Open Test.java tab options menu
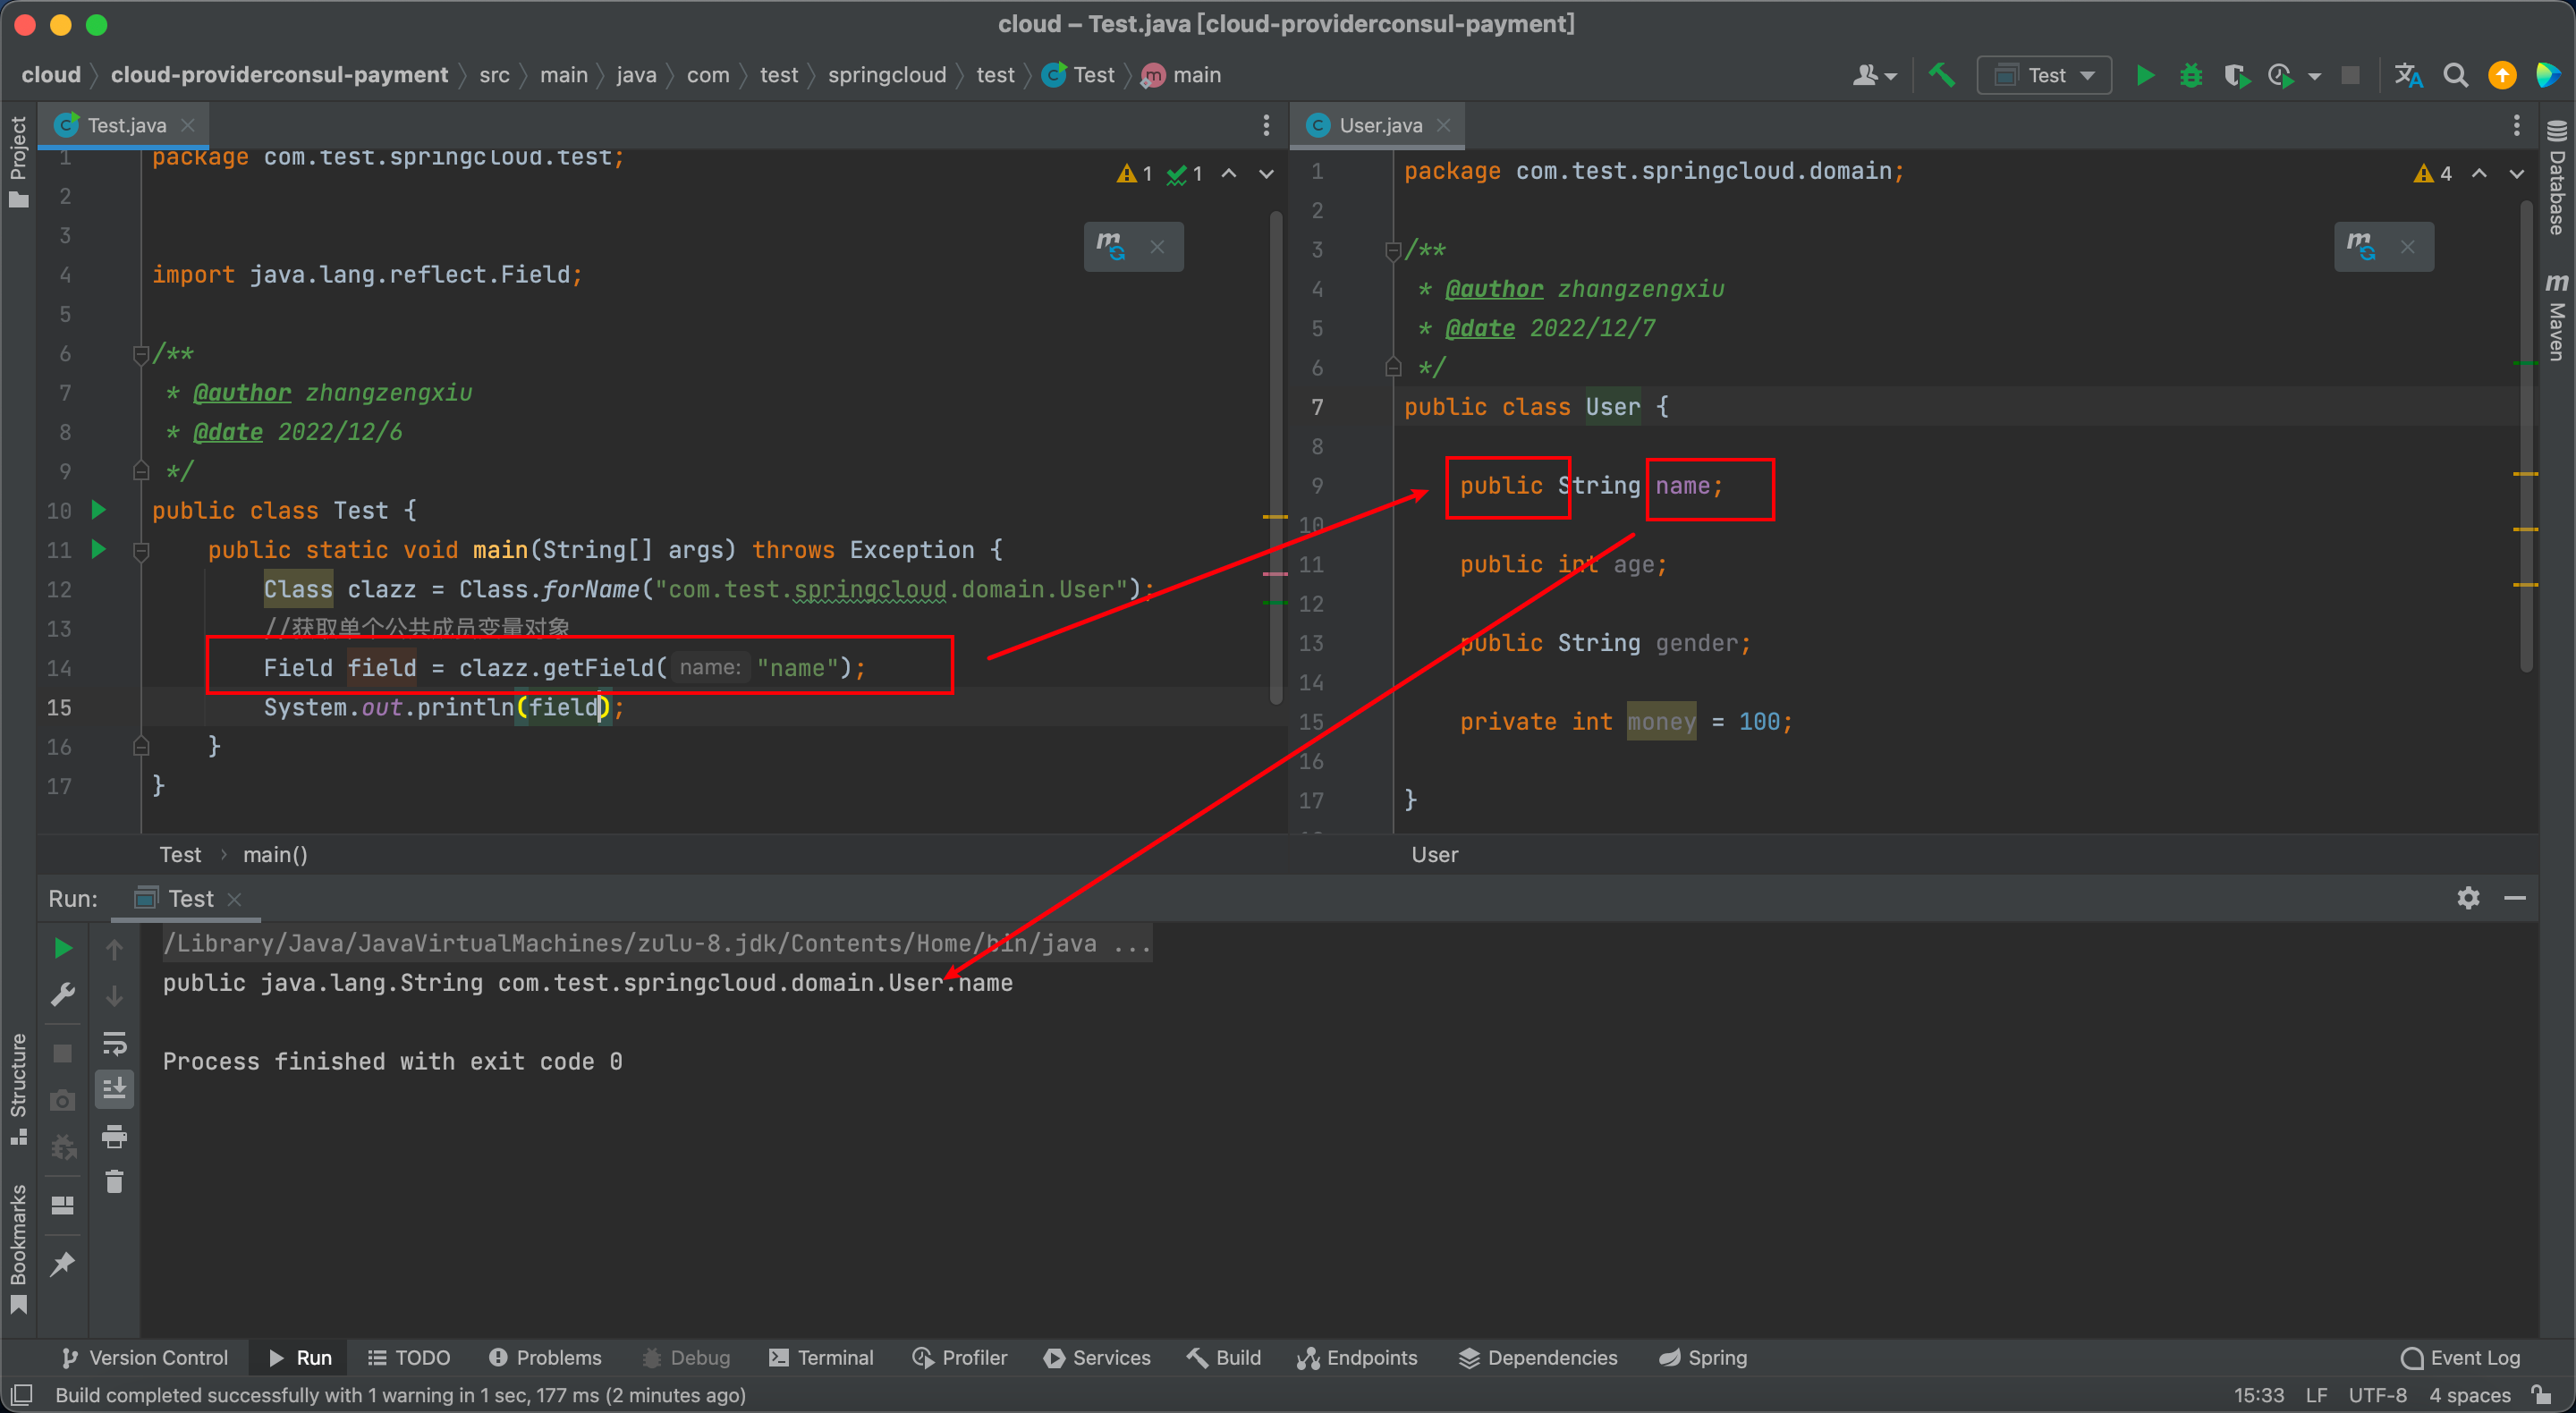2576x1413 pixels. [x=1266, y=125]
